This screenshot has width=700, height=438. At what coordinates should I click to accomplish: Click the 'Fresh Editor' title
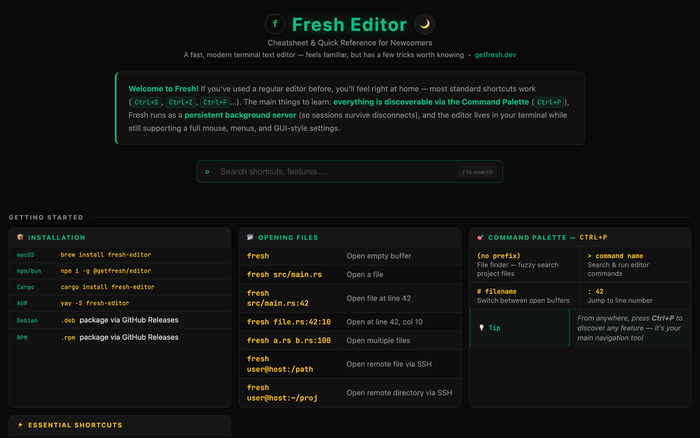click(349, 25)
